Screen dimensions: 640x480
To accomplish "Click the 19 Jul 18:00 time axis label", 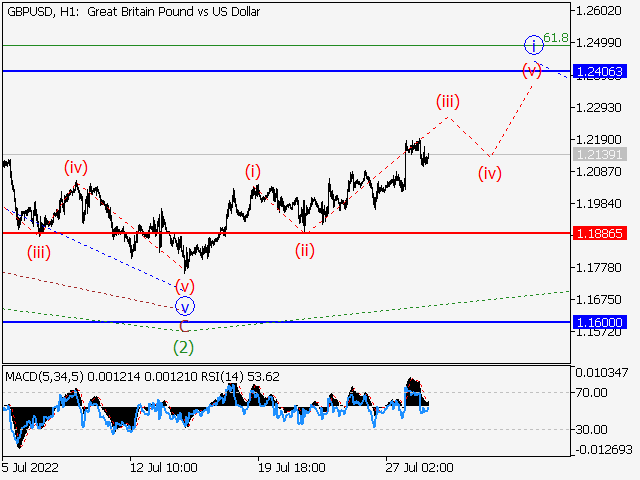I will [292, 467].
